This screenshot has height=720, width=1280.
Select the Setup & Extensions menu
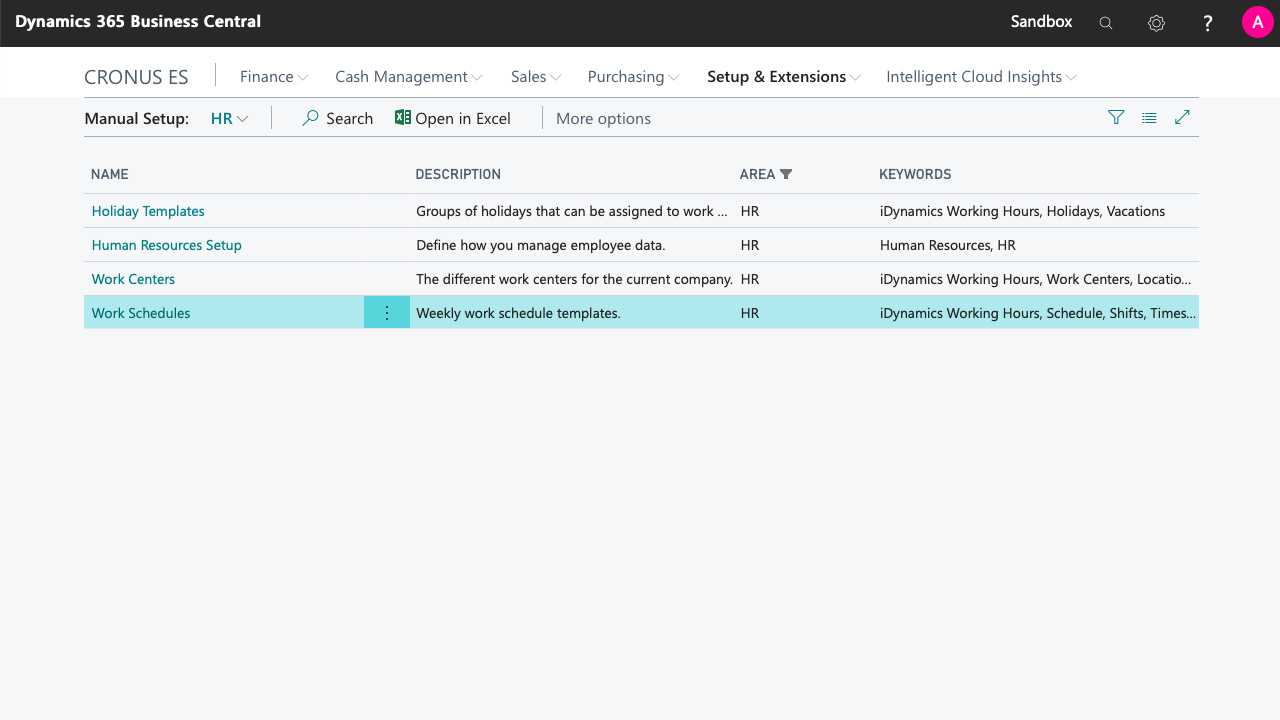coord(783,76)
